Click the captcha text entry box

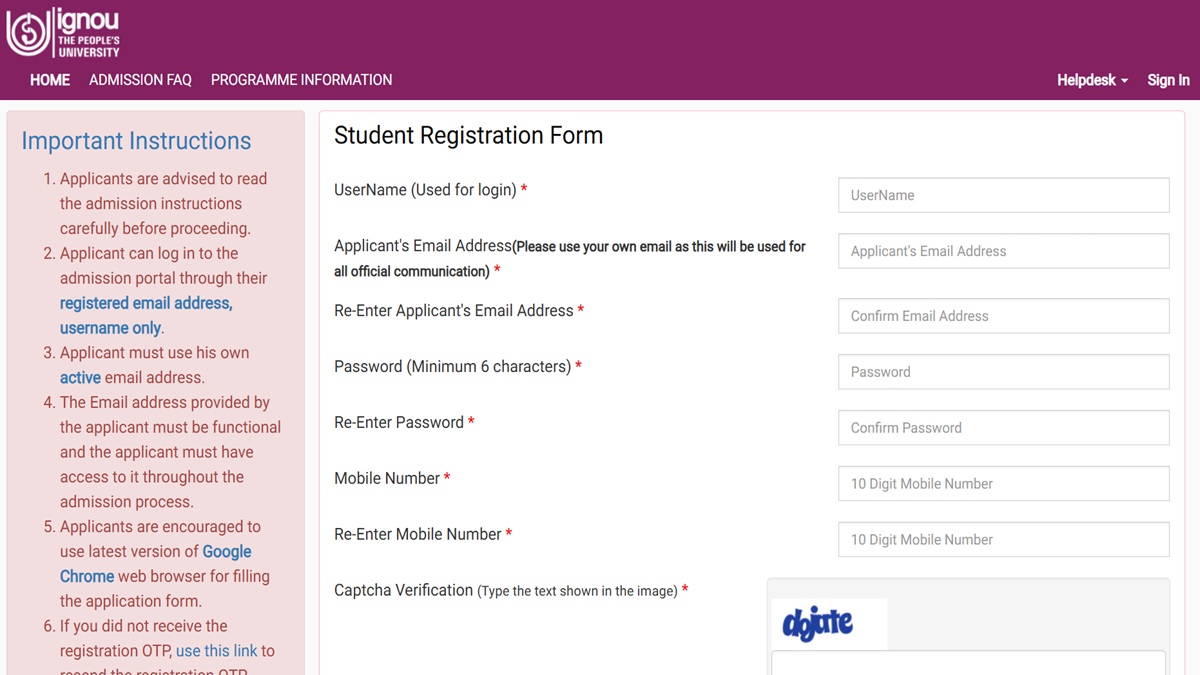968,666
